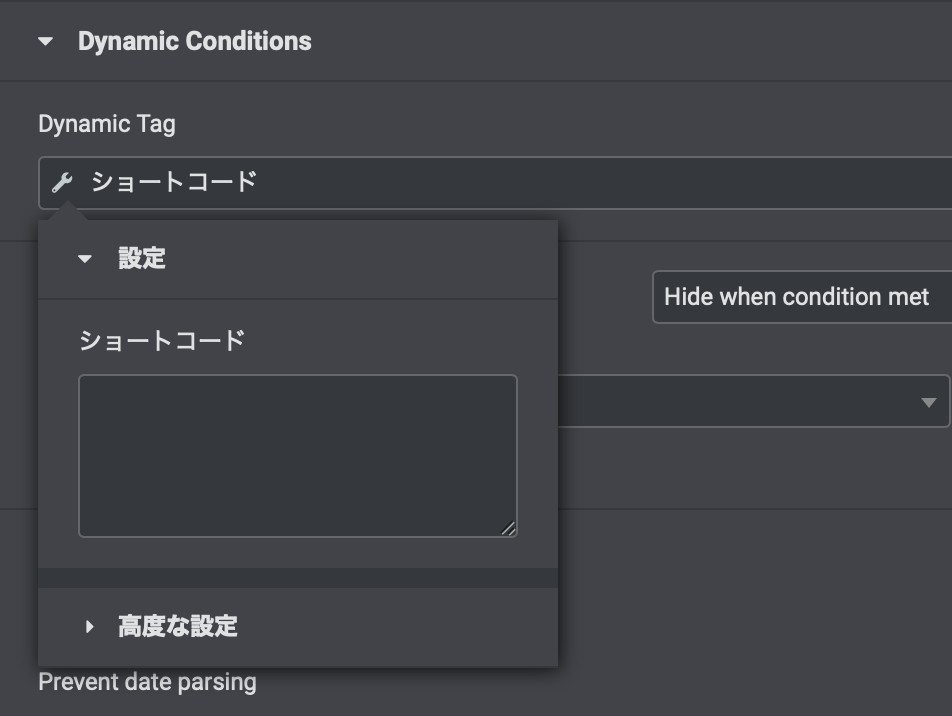952x716 pixels.
Task: Click the 設定 section heading text
Action: click(x=141, y=258)
